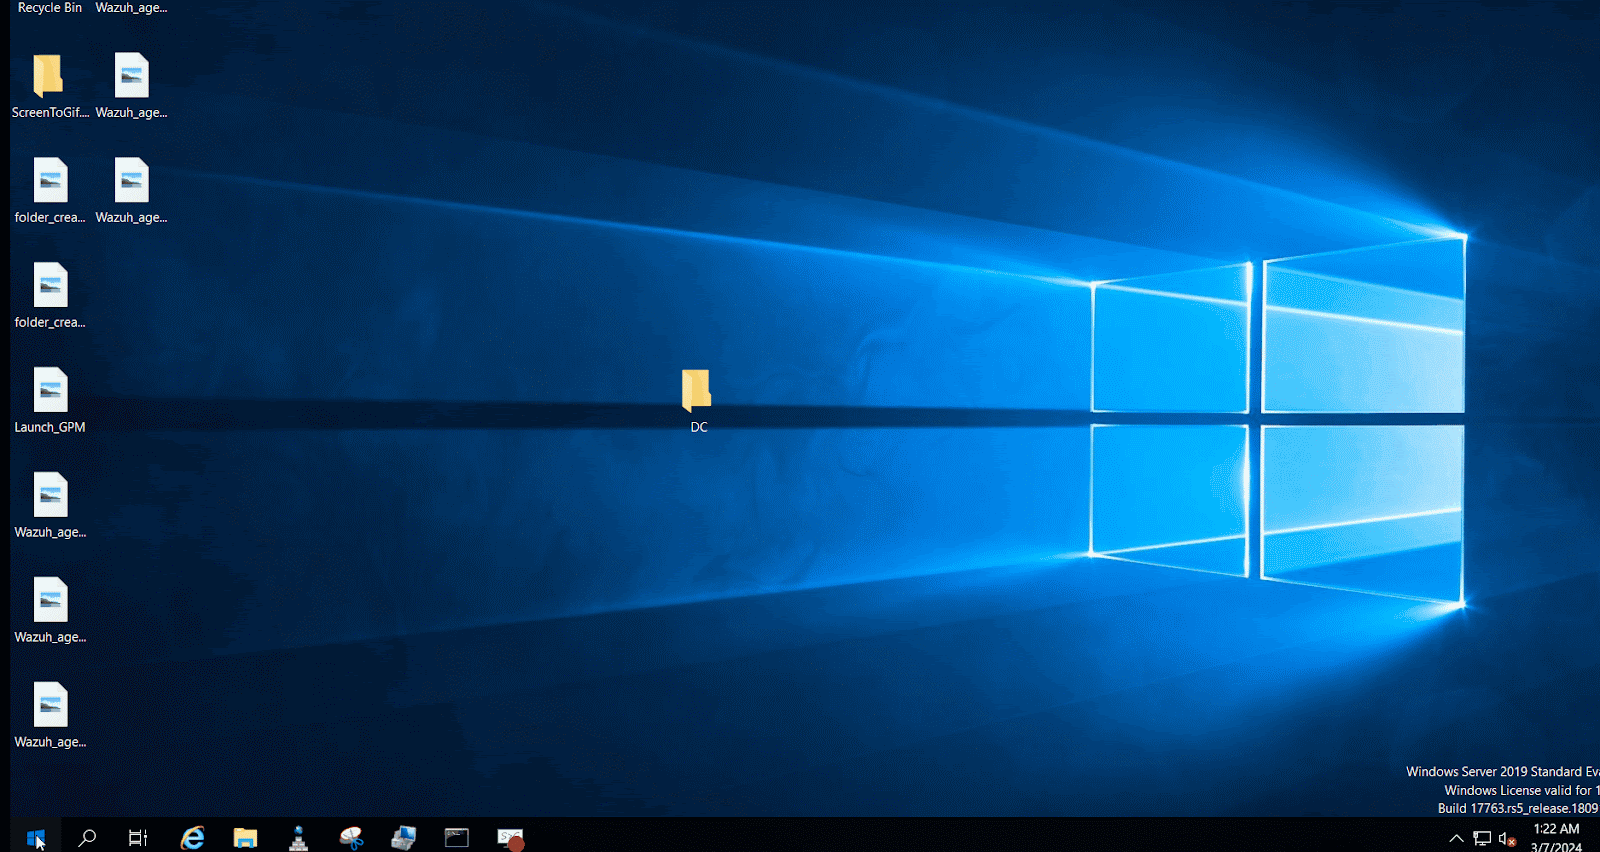
Task: Click the muted volume tray icon
Action: click(x=1507, y=838)
